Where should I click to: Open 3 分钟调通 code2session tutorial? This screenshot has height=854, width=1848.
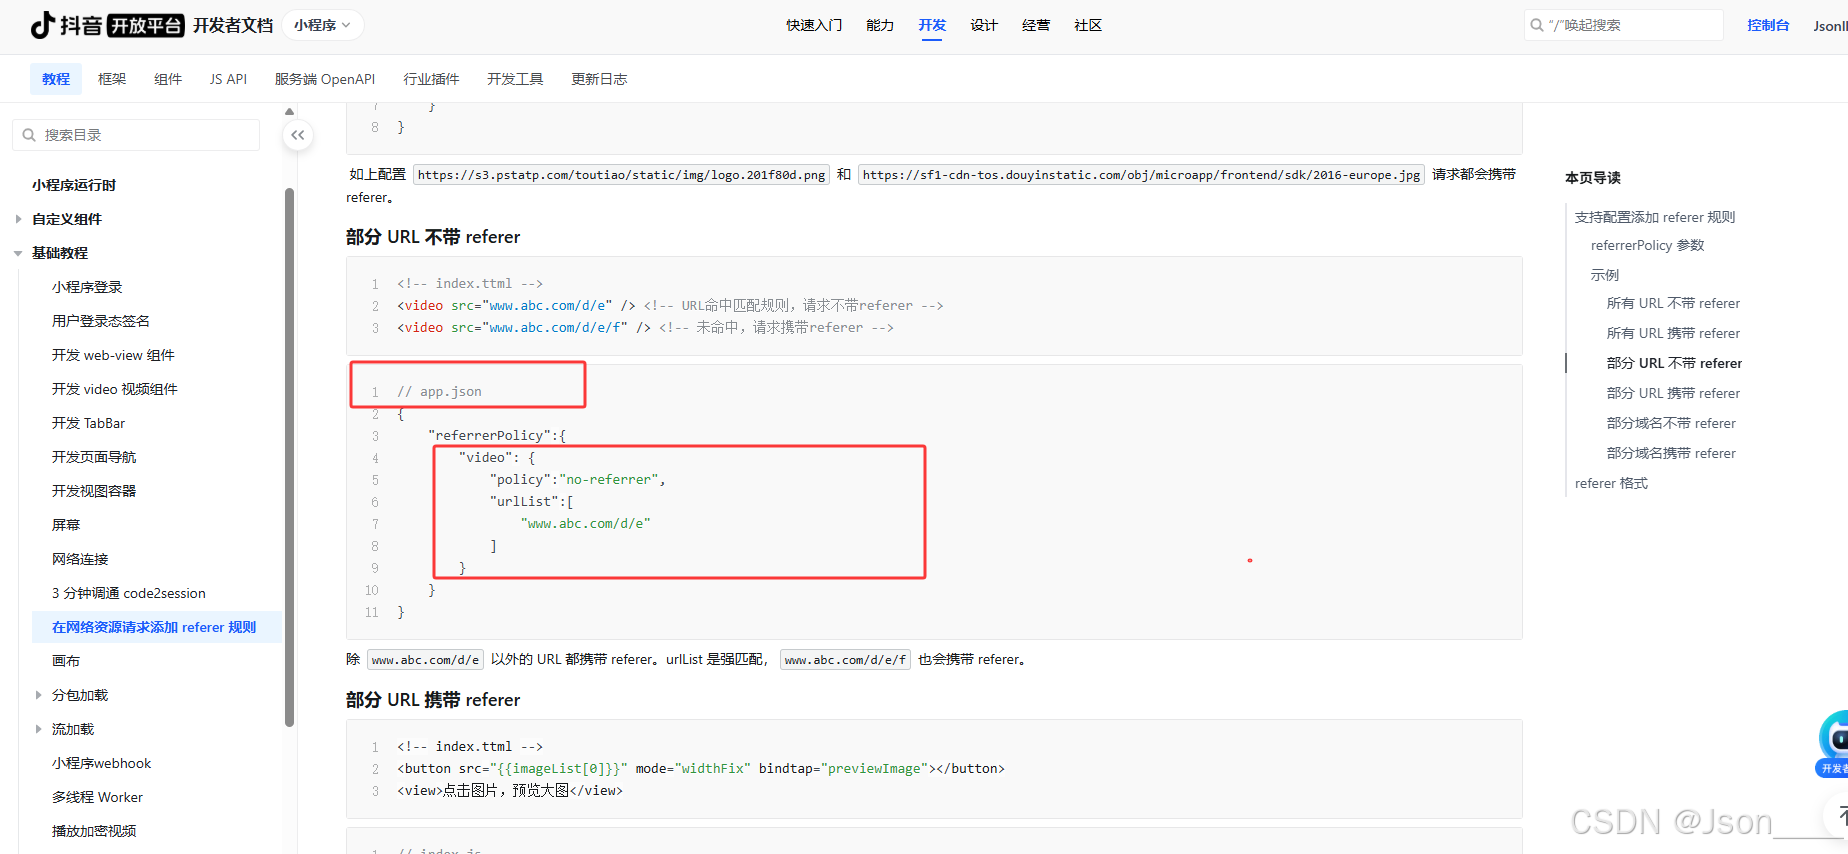pyautogui.click(x=129, y=593)
